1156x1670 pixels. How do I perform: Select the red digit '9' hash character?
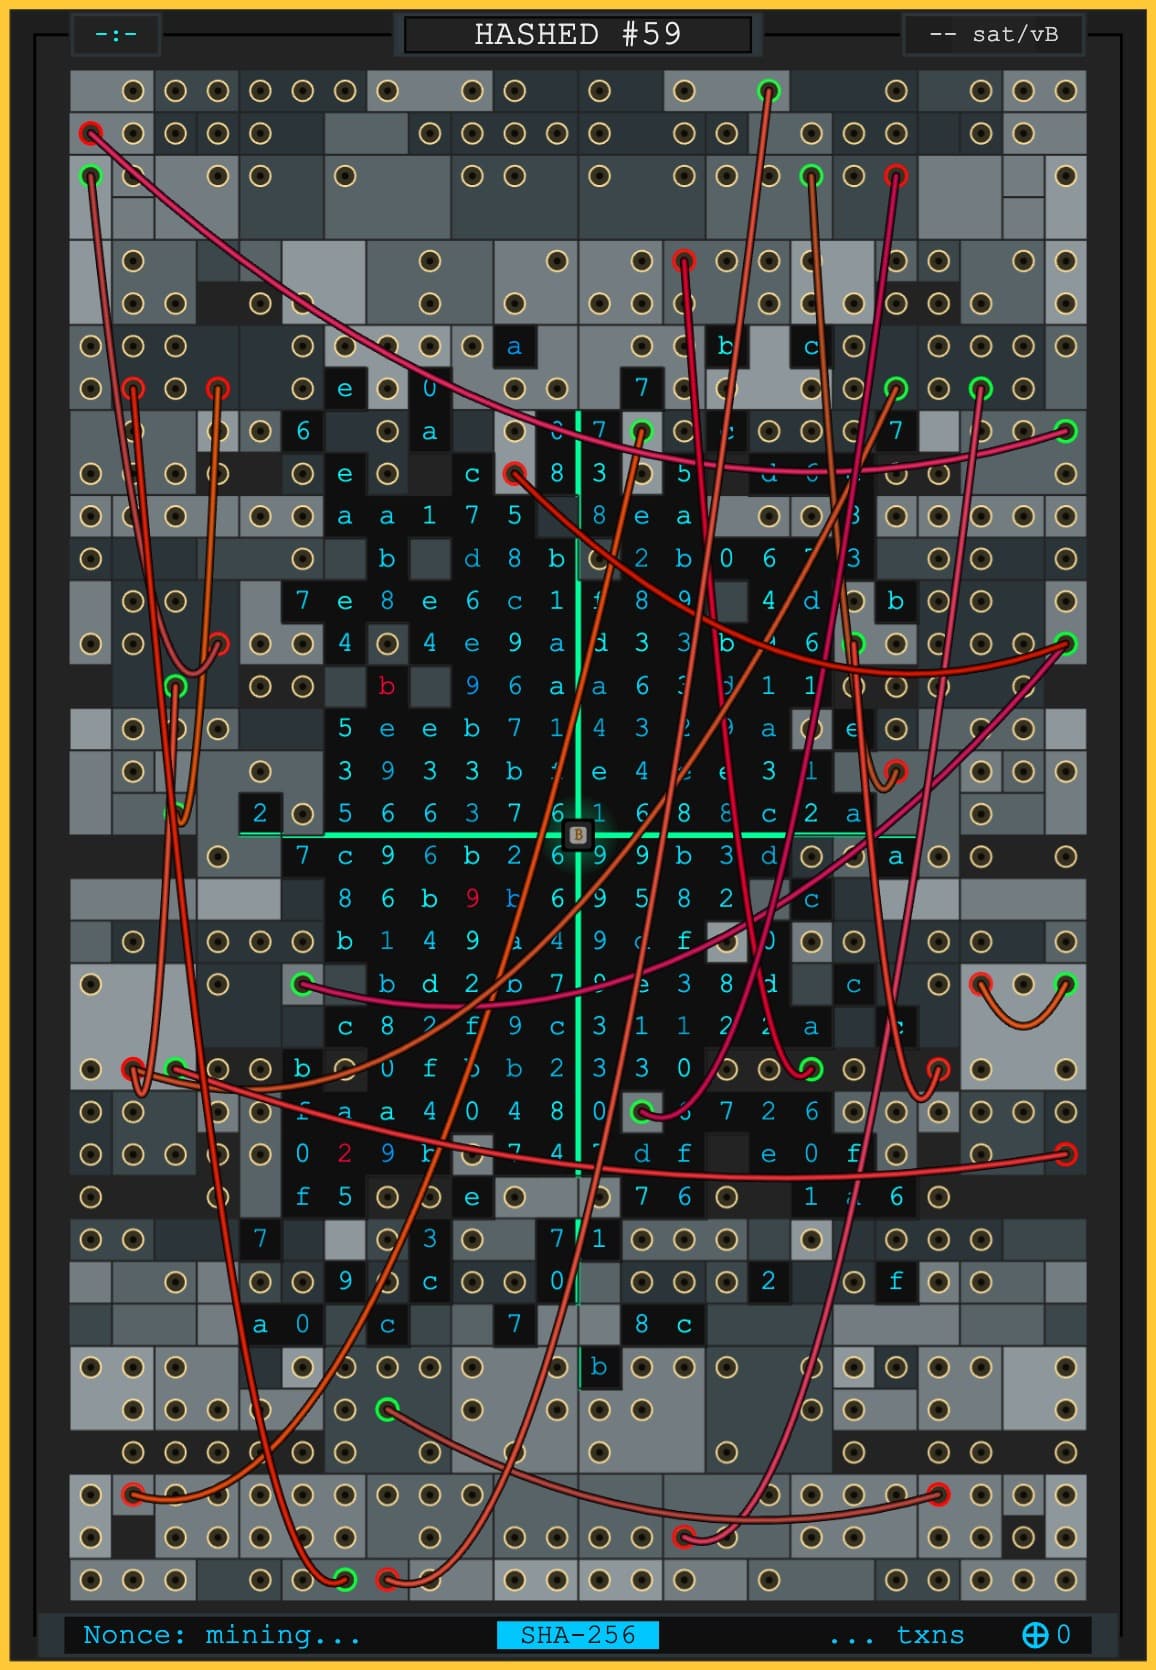[x=472, y=898]
